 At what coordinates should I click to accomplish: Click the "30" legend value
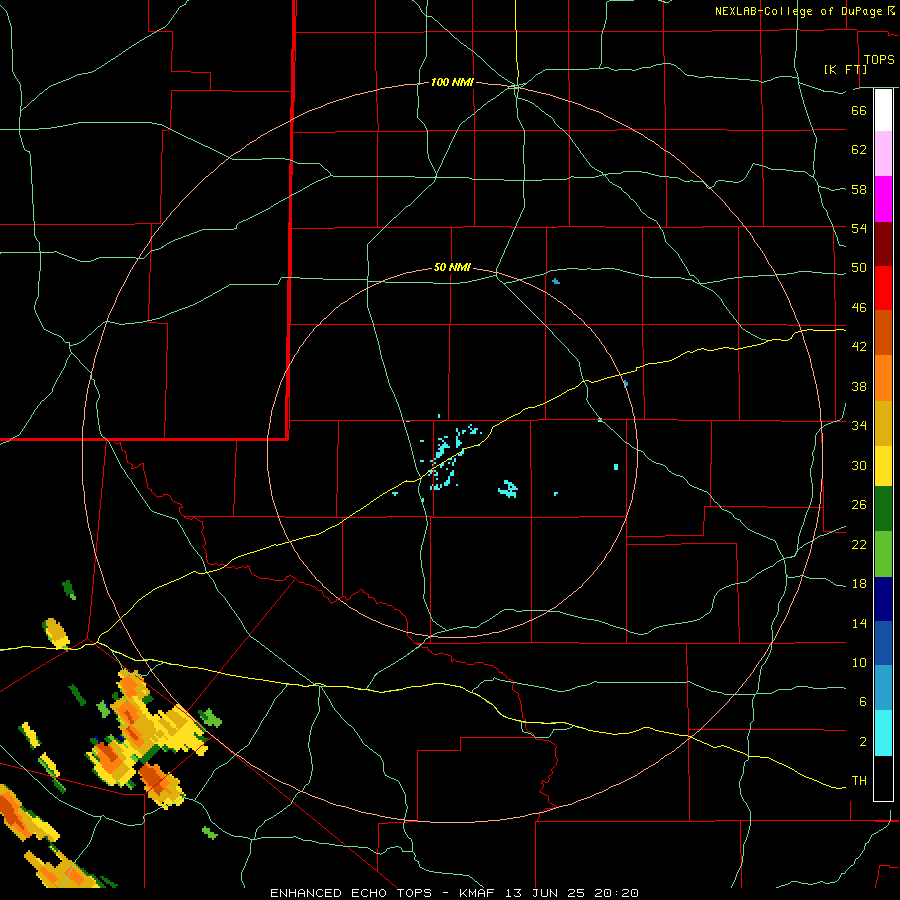859,465
